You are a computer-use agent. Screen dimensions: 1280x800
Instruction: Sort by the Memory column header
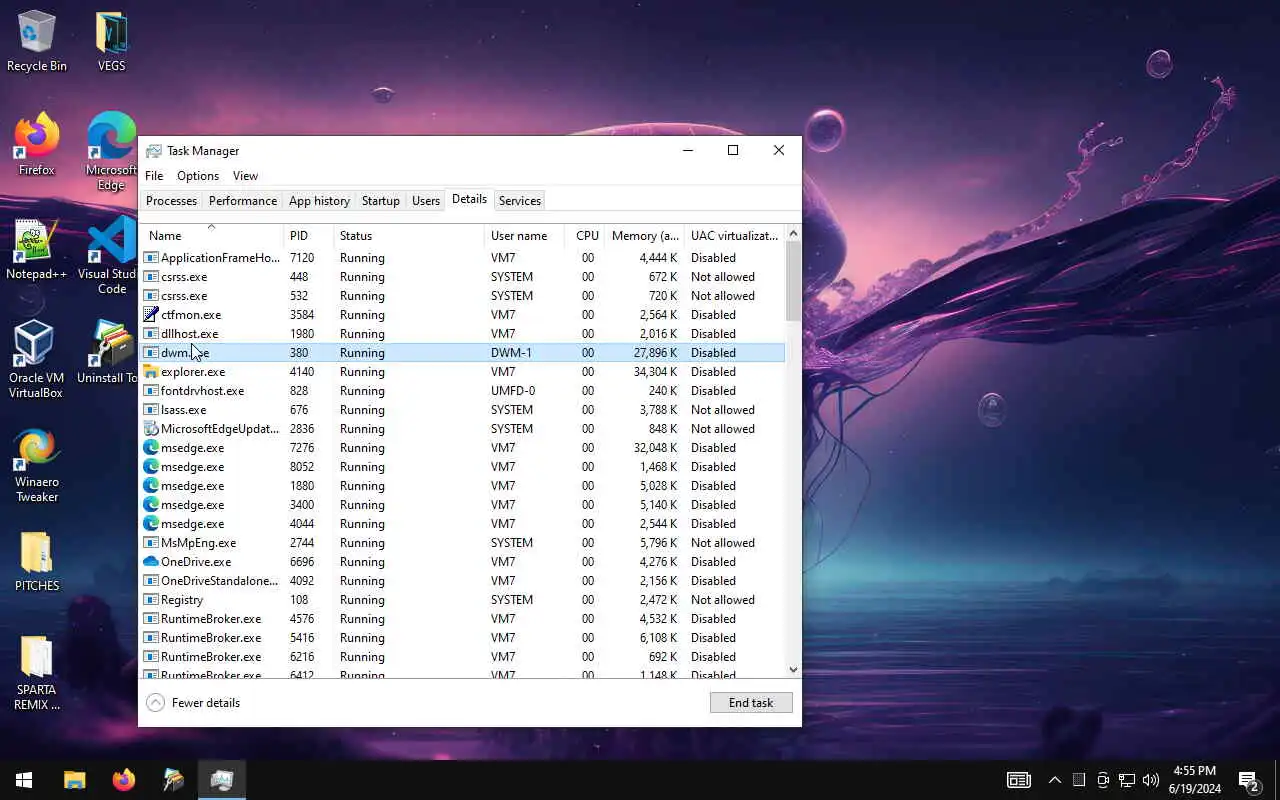(x=644, y=236)
